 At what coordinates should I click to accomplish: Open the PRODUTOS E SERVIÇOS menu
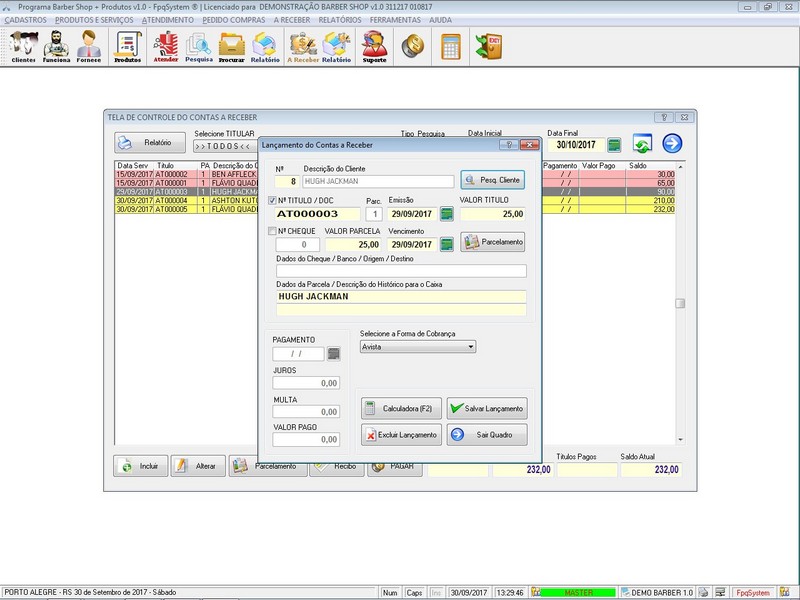94,20
